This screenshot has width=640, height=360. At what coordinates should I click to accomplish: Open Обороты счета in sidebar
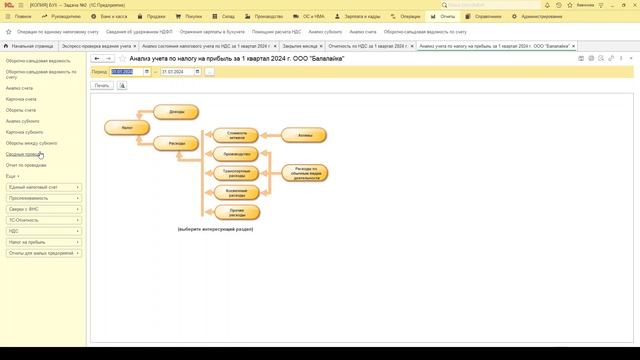click(x=21, y=110)
